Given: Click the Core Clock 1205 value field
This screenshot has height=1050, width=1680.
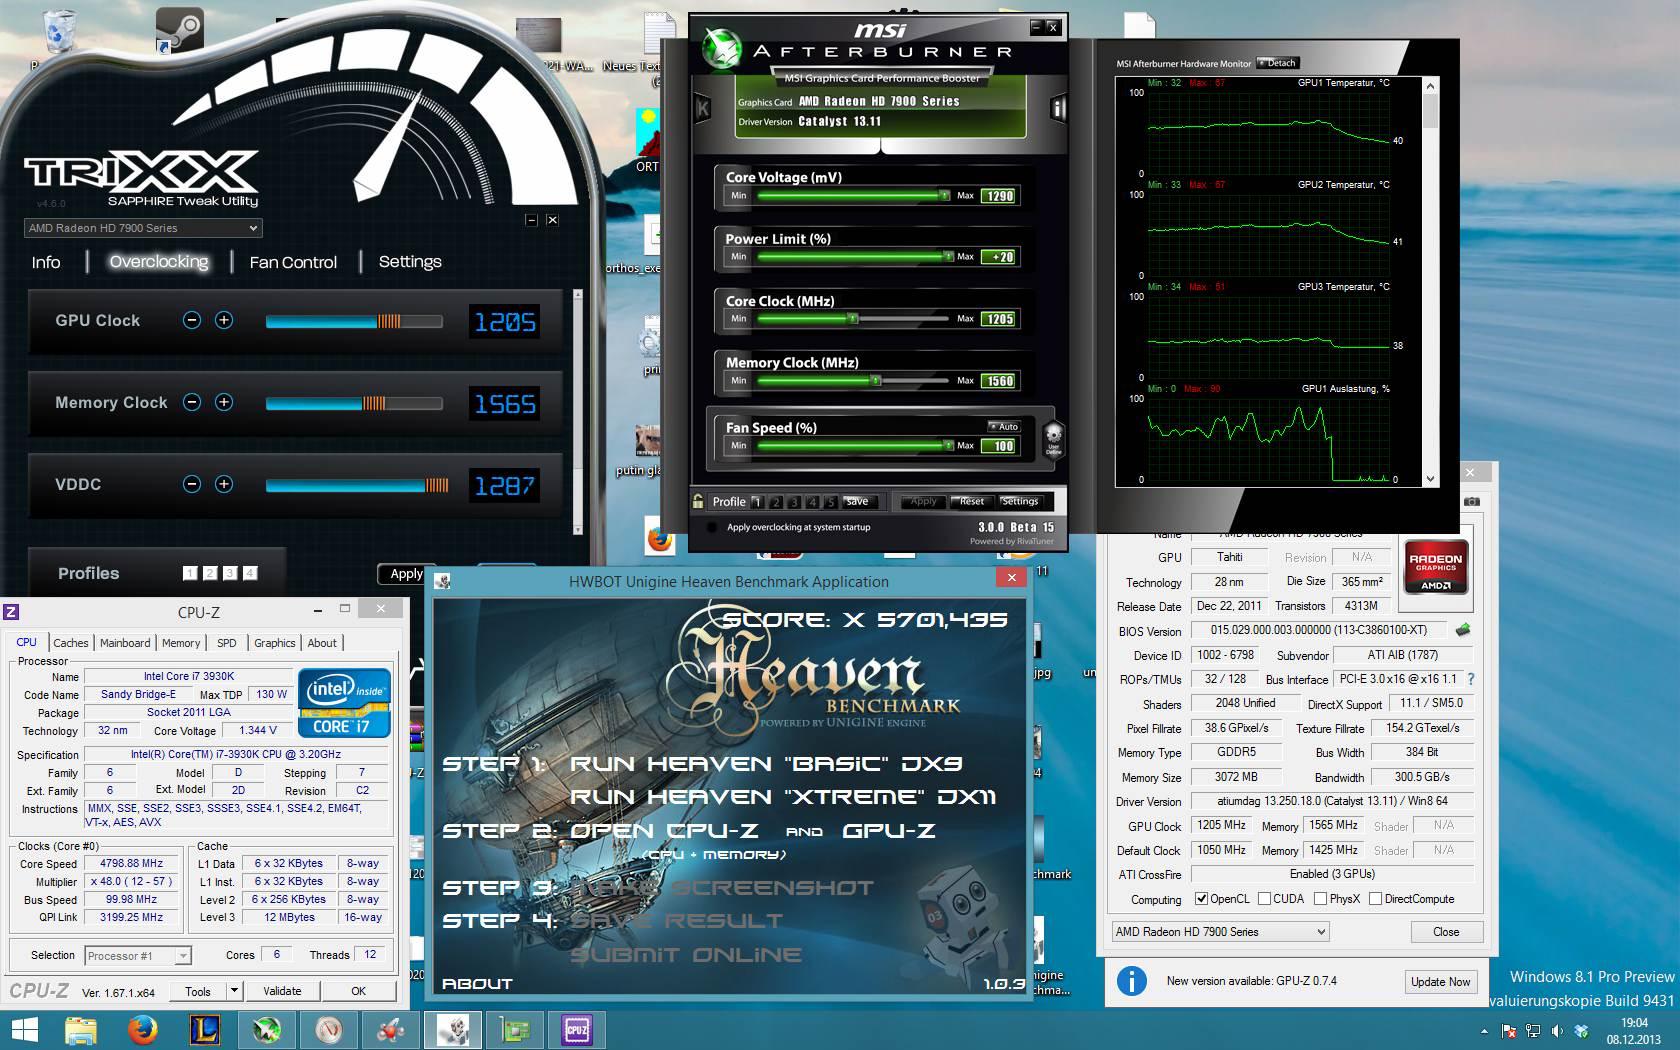Looking at the screenshot, I should [998, 319].
